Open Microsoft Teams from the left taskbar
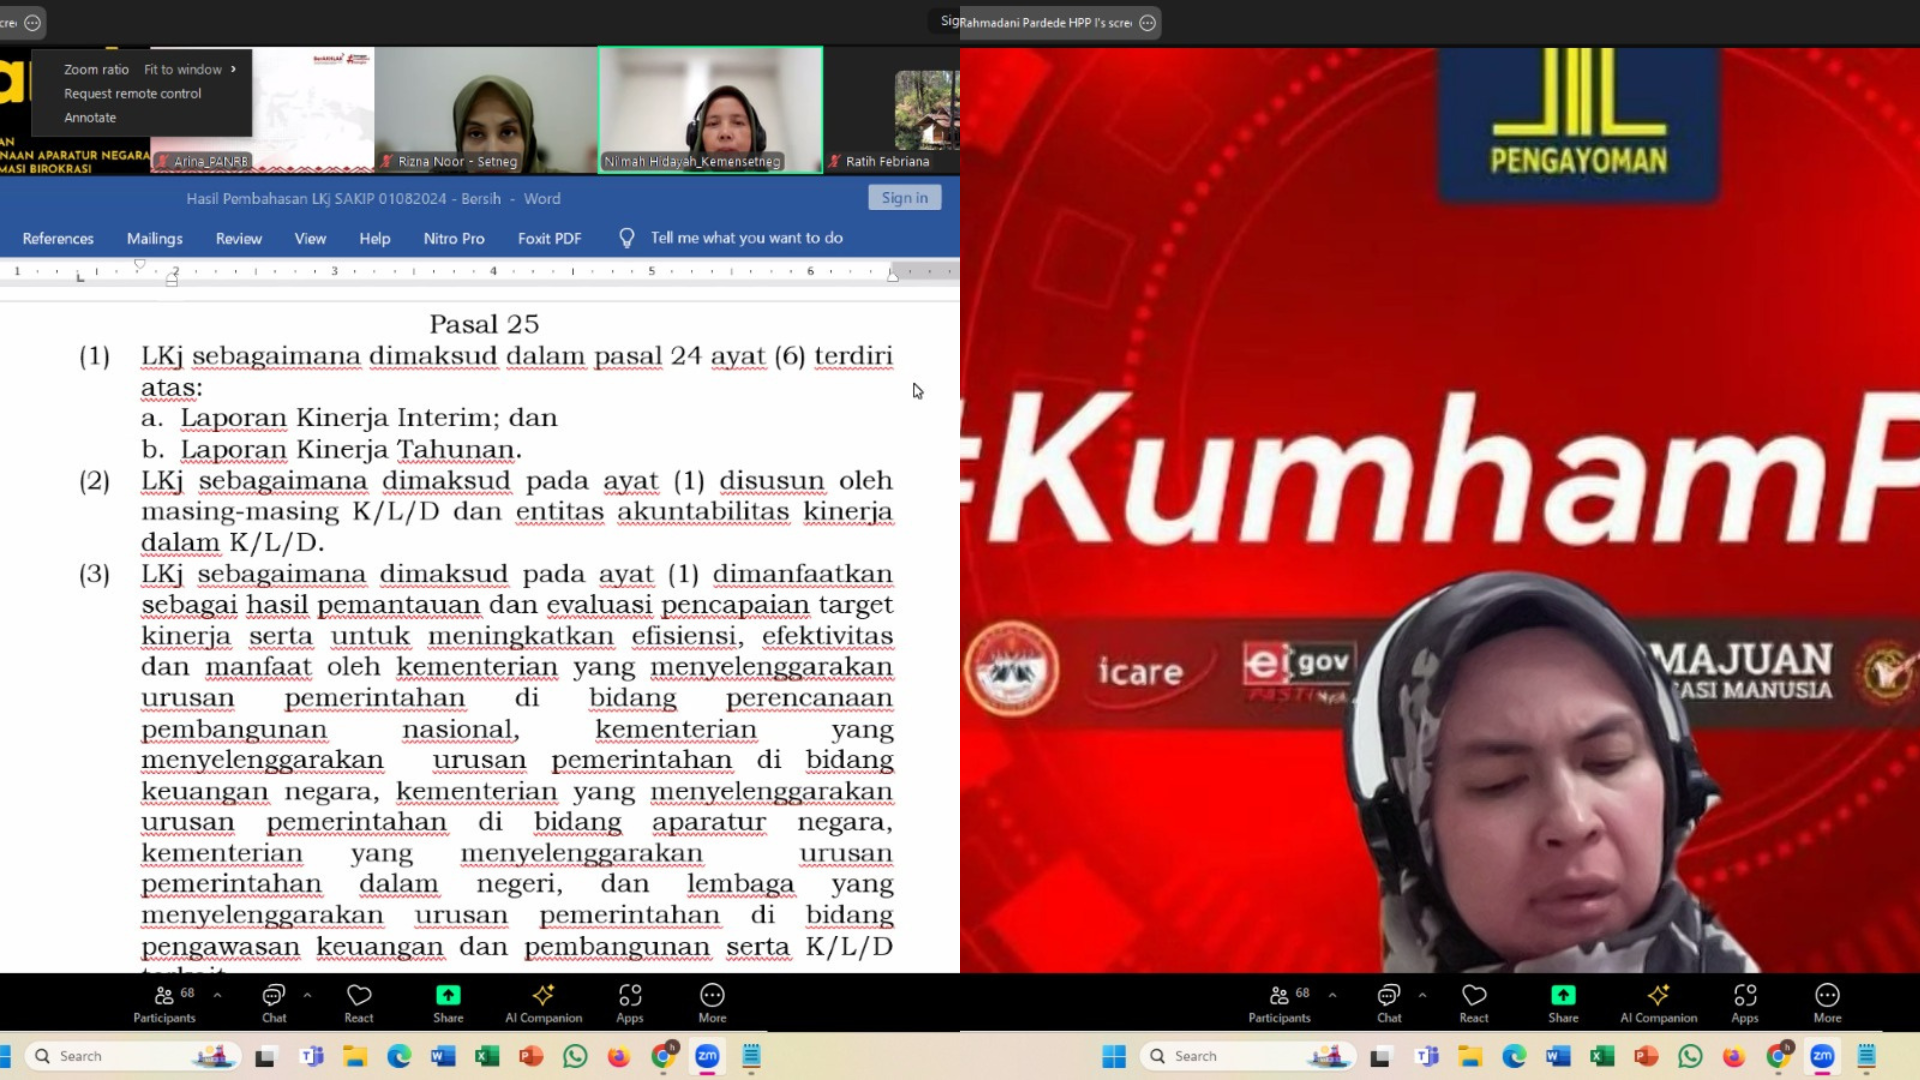 click(x=312, y=1056)
